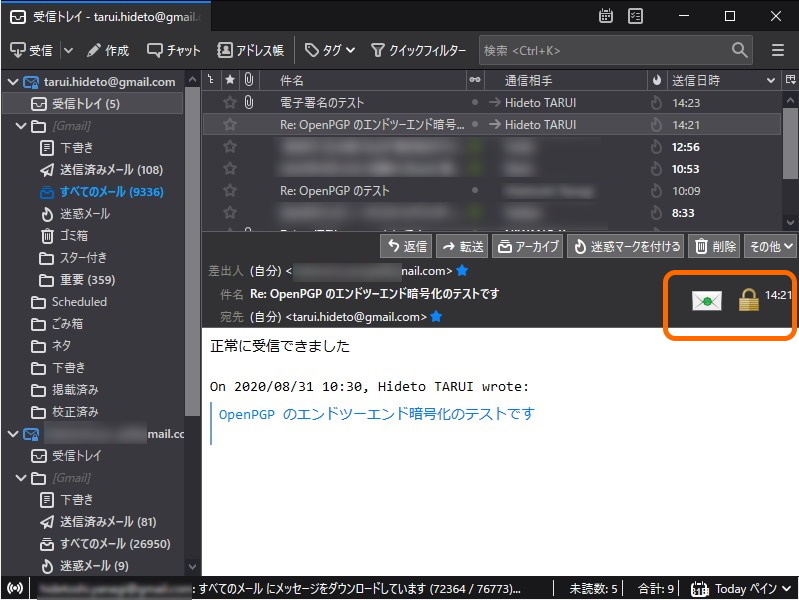The width and height of the screenshot is (799, 600).
Task: Toggle read status of 電子署名のテスト
Action: pyautogui.click(x=475, y=102)
